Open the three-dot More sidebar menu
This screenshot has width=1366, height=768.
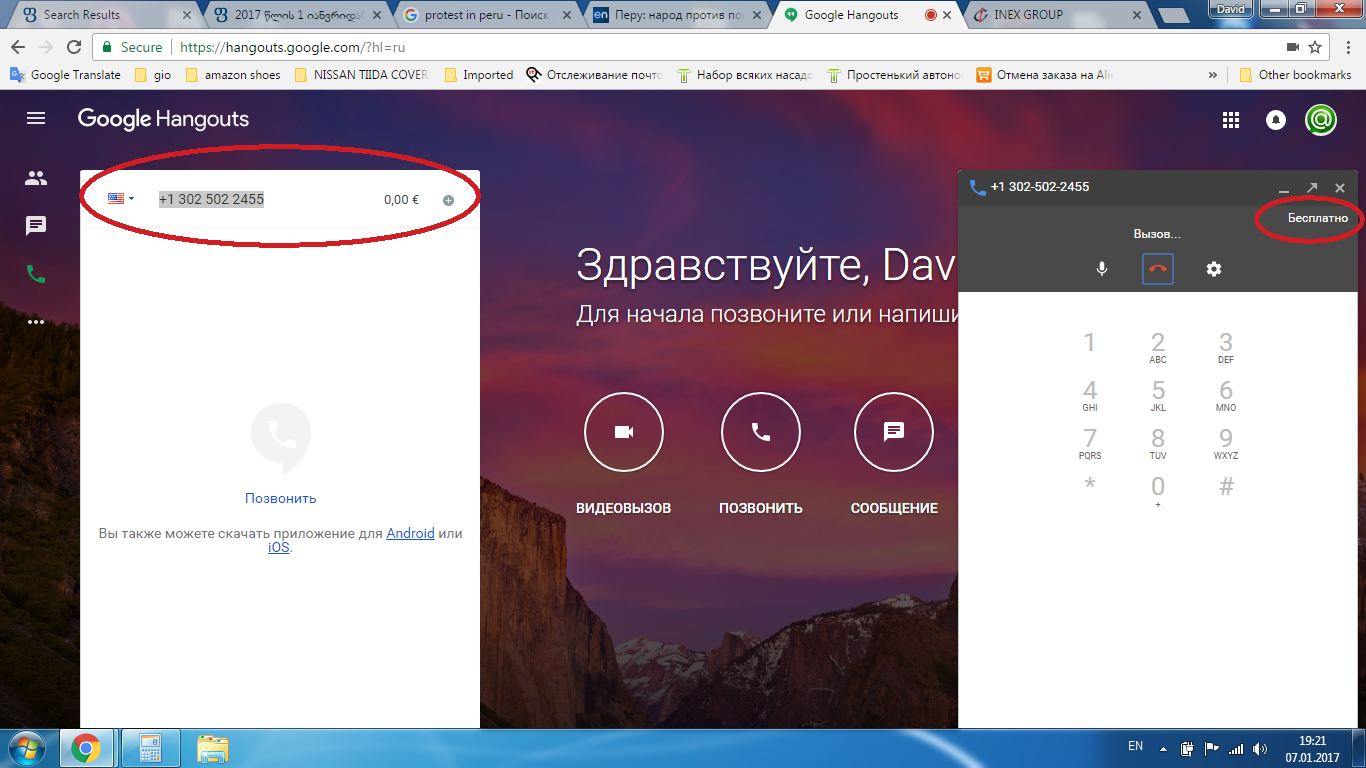[x=36, y=322]
